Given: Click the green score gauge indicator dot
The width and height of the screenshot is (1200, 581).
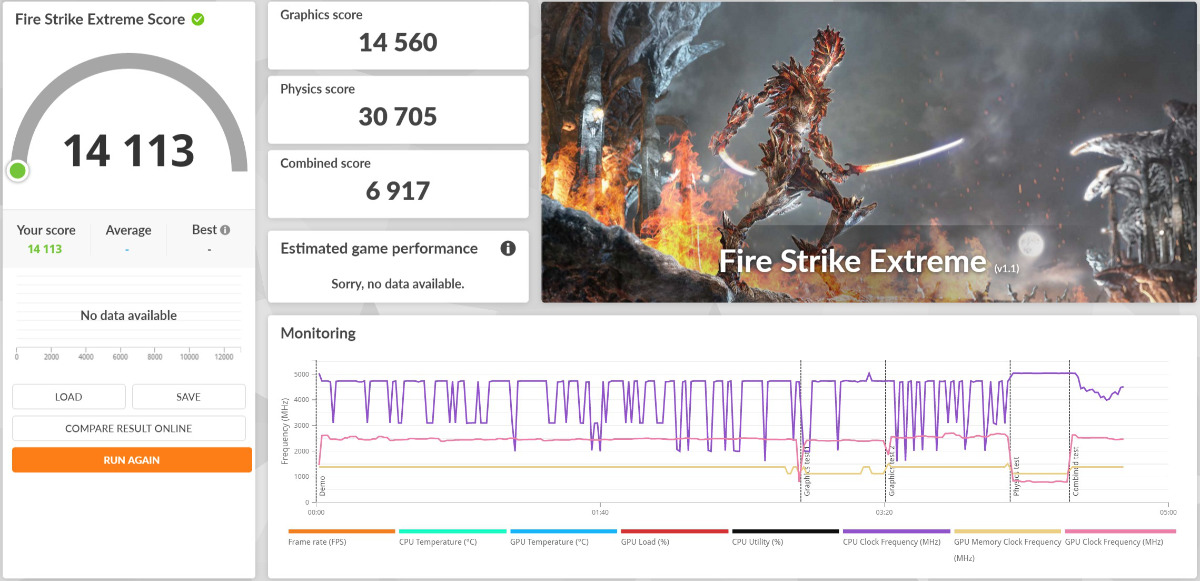Looking at the screenshot, I should [x=17, y=171].
